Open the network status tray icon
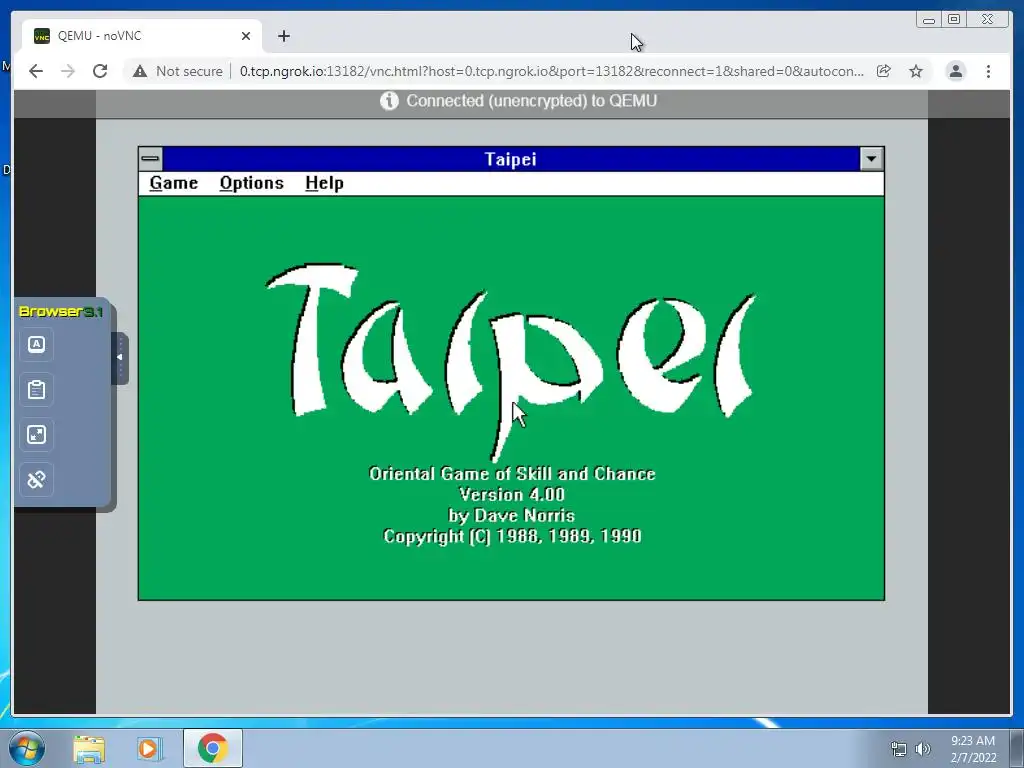 899,749
